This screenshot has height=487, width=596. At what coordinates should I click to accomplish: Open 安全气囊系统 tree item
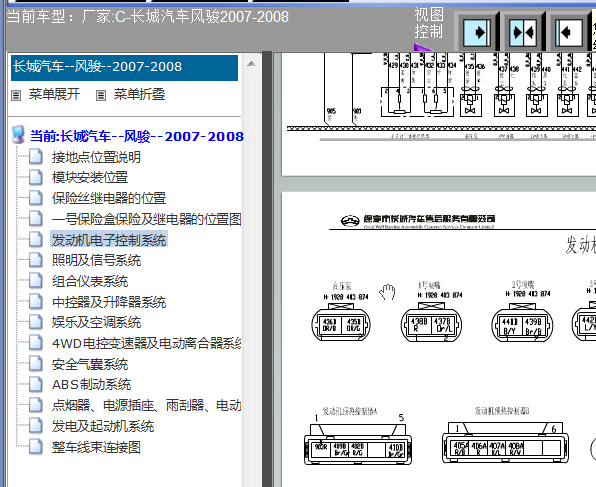coord(90,365)
